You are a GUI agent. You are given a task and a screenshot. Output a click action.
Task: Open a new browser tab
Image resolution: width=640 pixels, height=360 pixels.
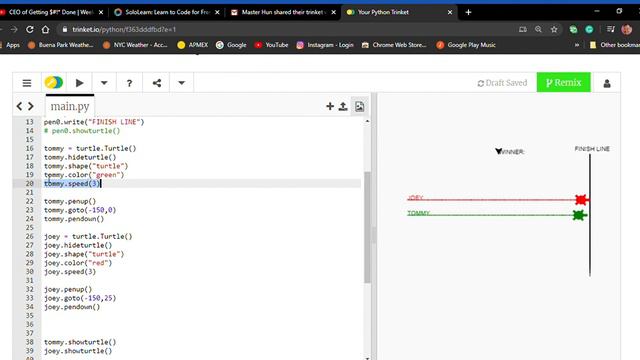(x=468, y=12)
